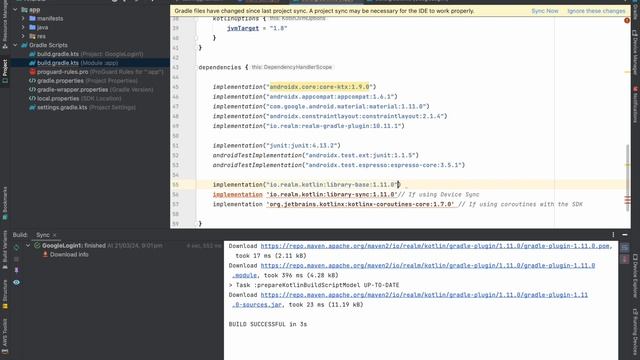The height and width of the screenshot is (360, 640).
Task: Click the soft-wrap icon in build output
Action: click(625, 248)
